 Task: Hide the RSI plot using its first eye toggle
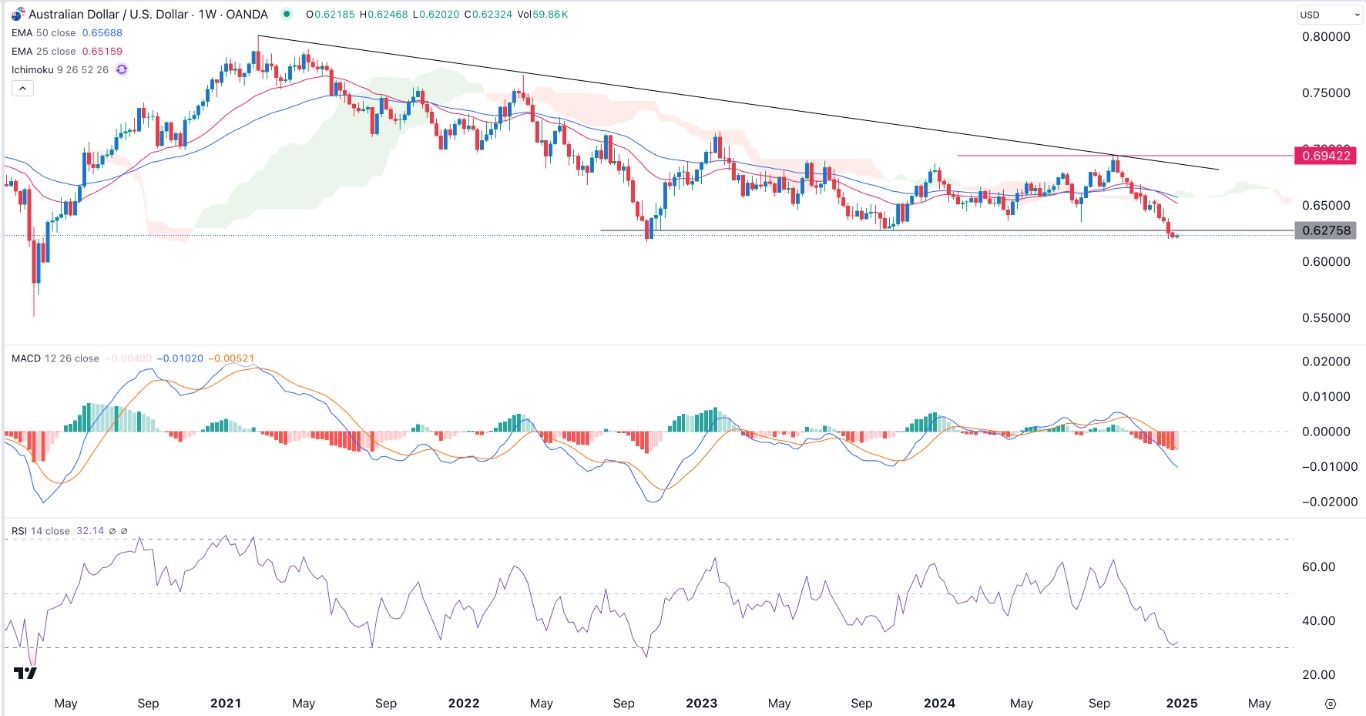point(112,531)
